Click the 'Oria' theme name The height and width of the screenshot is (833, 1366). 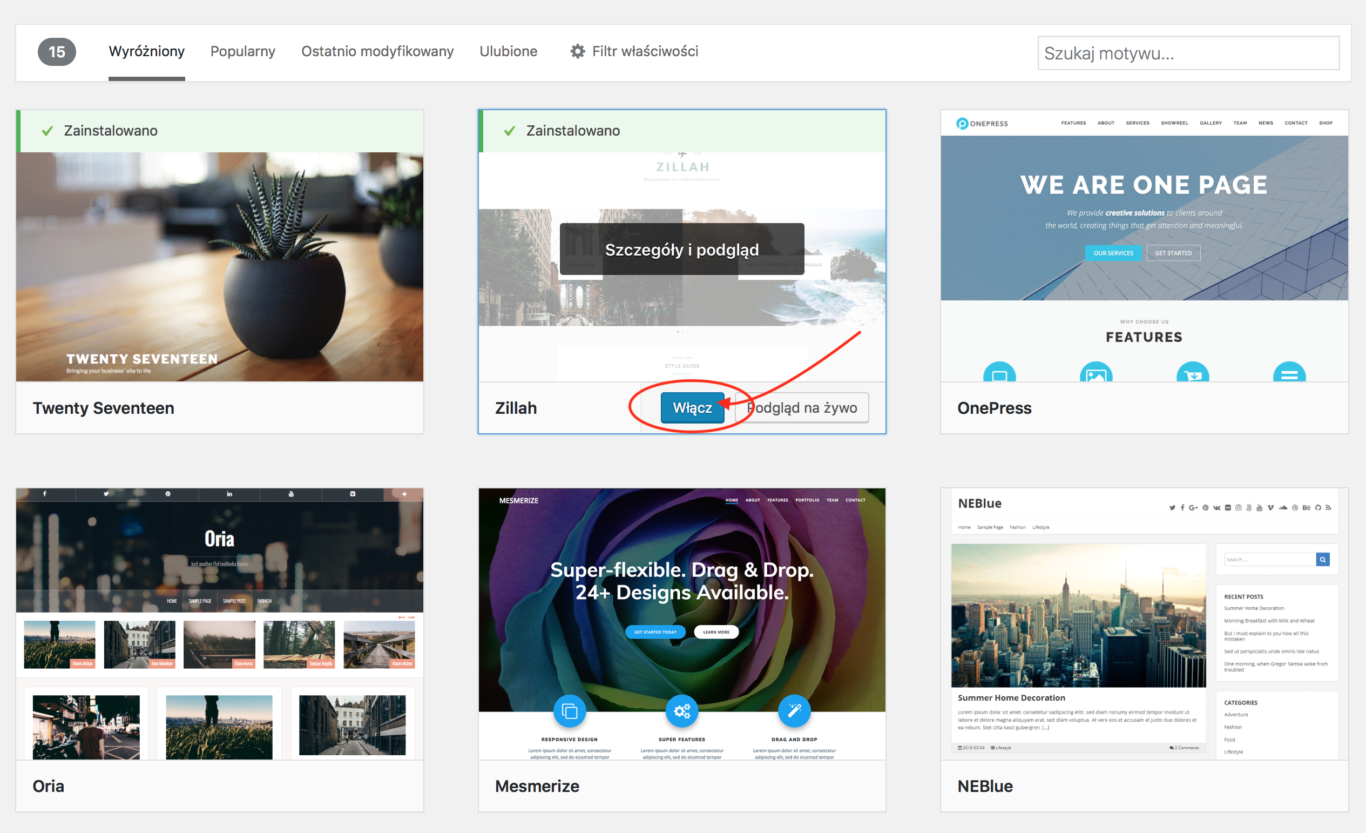tap(49, 786)
